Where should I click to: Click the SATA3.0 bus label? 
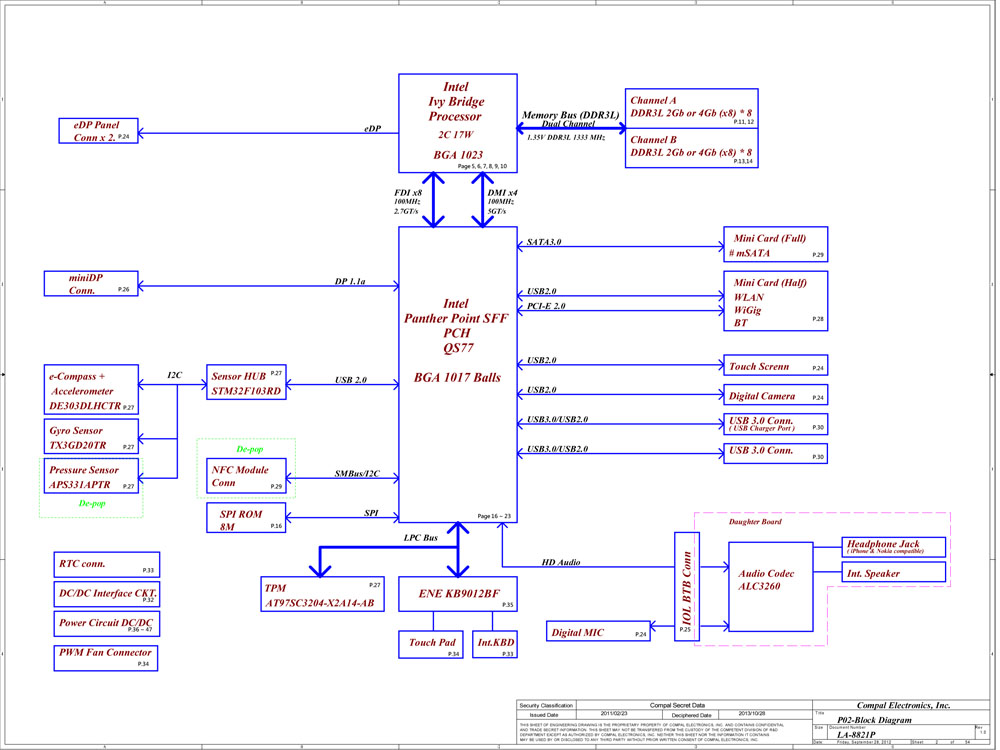click(545, 242)
